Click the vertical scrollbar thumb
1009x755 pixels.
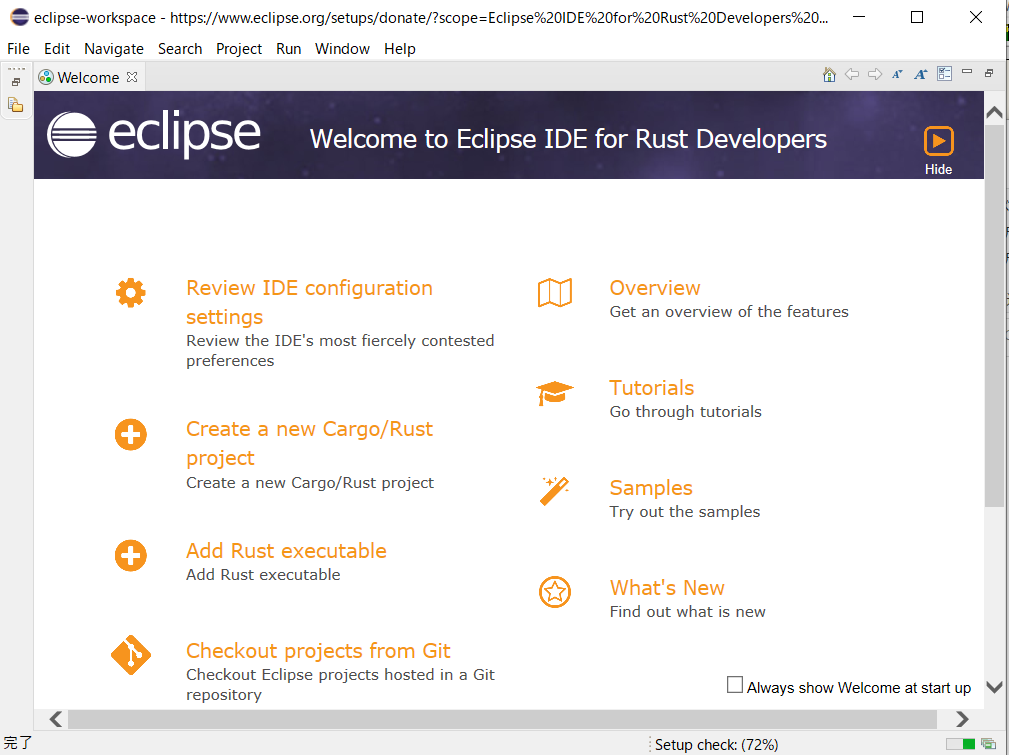[994, 315]
